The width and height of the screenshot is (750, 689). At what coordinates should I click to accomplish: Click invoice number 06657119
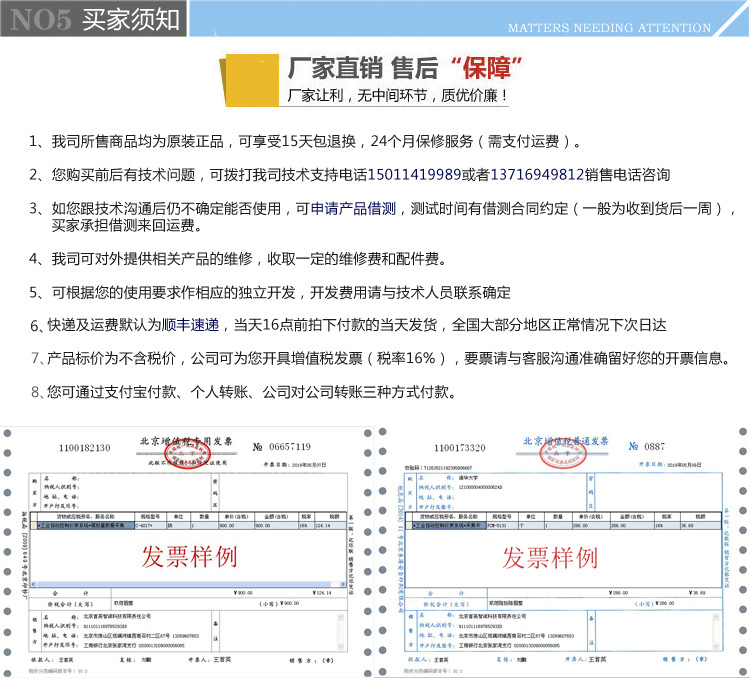pyautogui.click(x=290, y=447)
